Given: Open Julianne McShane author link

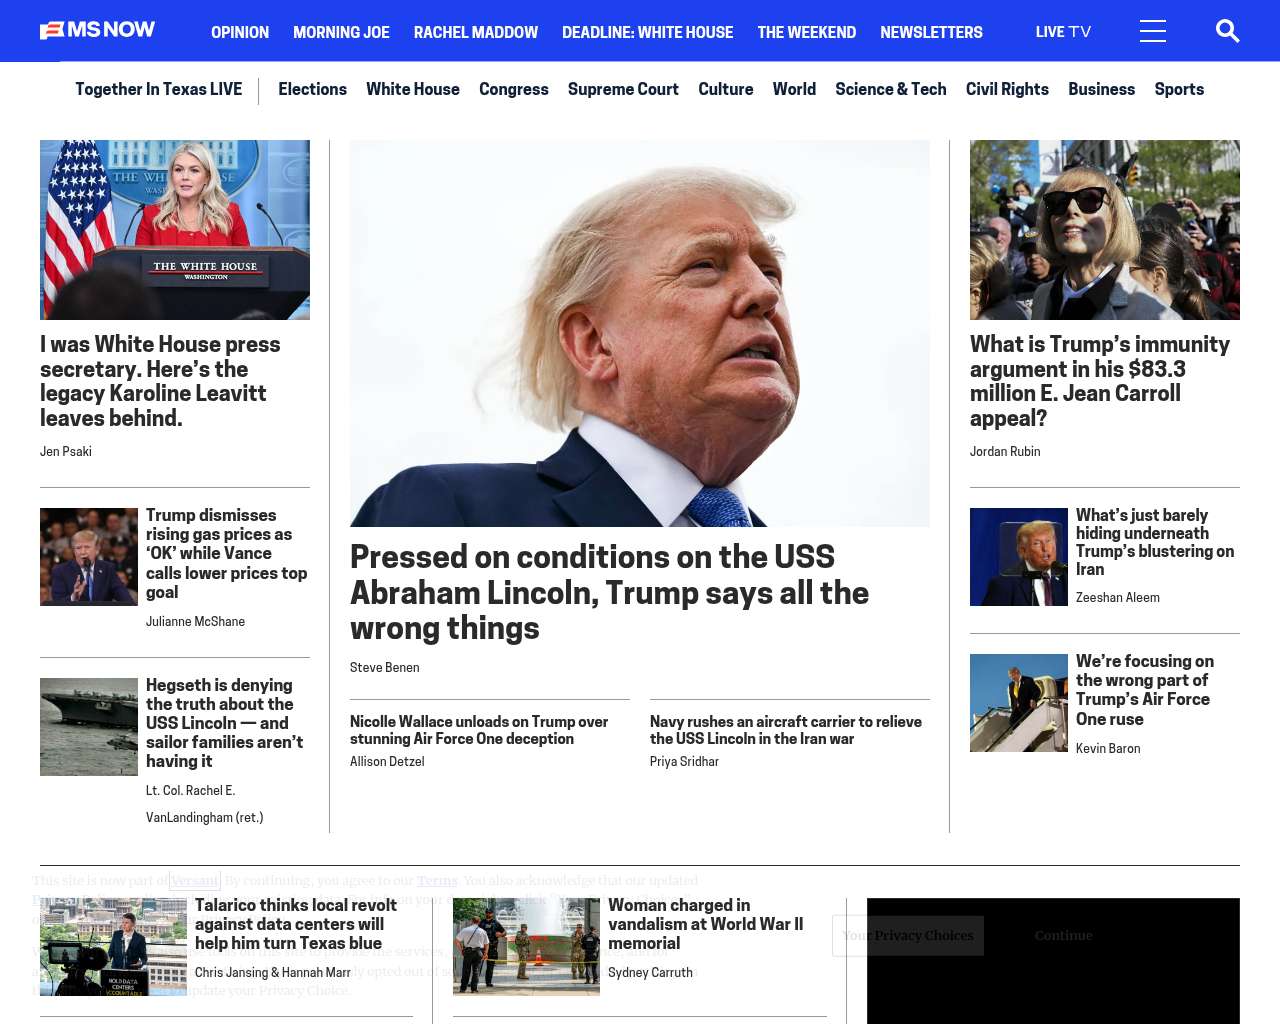Looking at the screenshot, I should (x=195, y=622).
